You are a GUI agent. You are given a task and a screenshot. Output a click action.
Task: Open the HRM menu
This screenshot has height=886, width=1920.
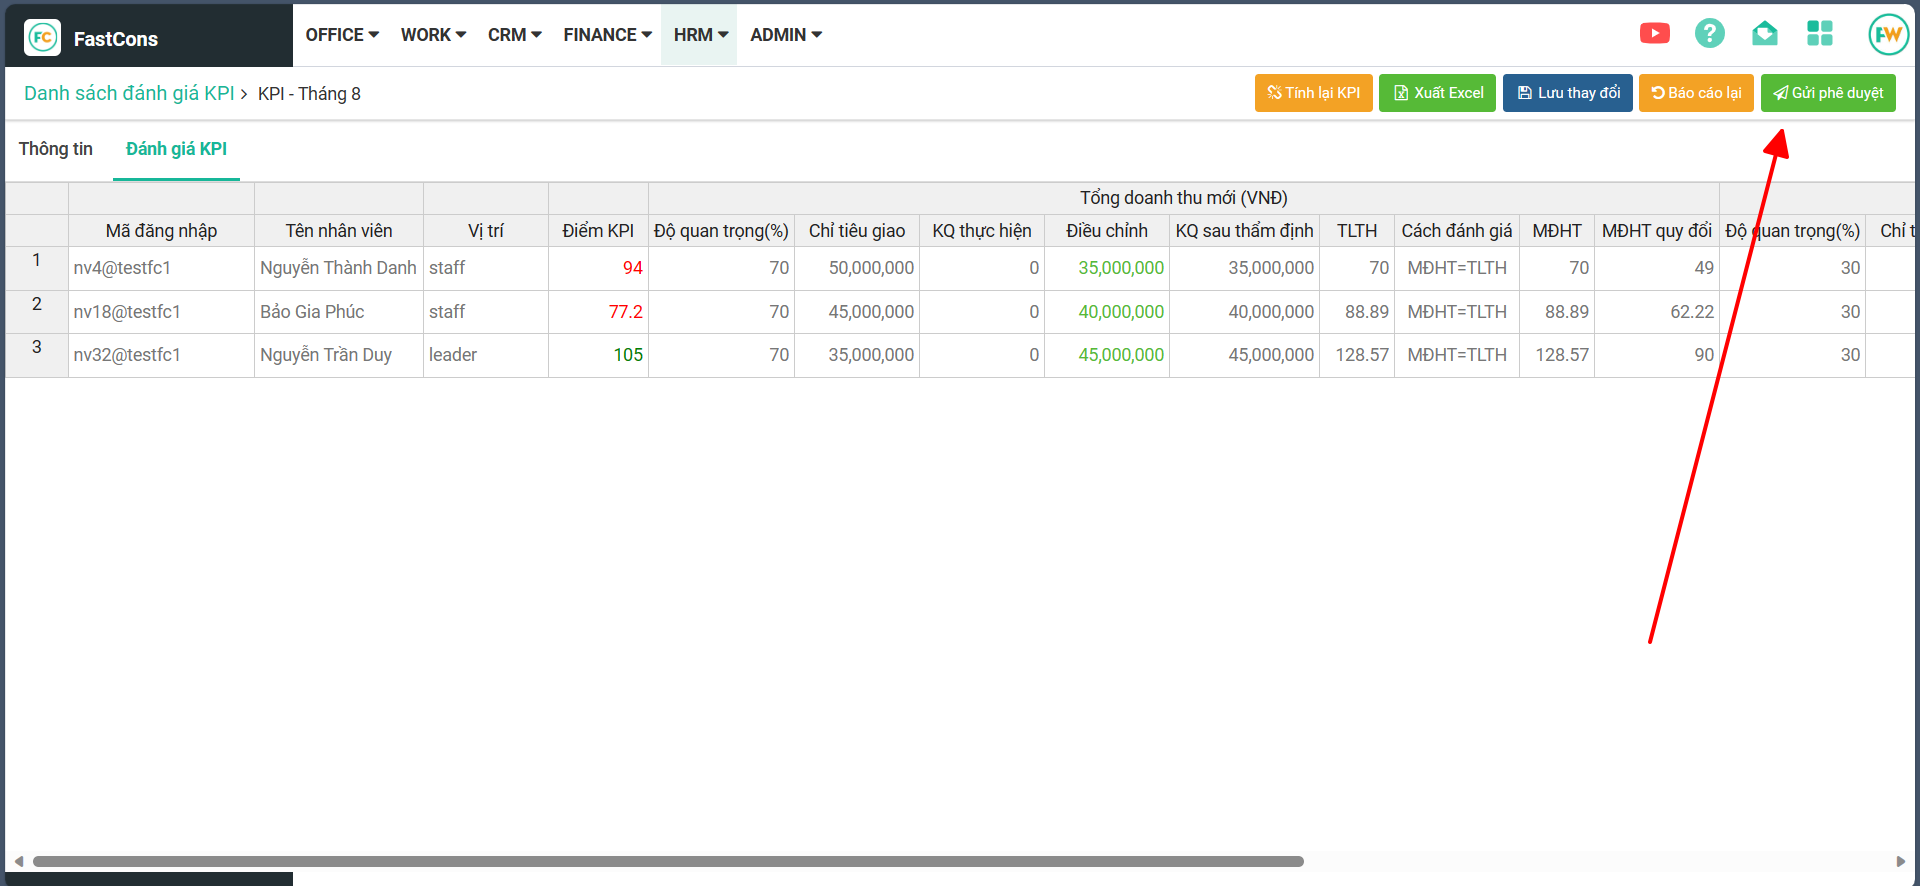pos(700,35)
